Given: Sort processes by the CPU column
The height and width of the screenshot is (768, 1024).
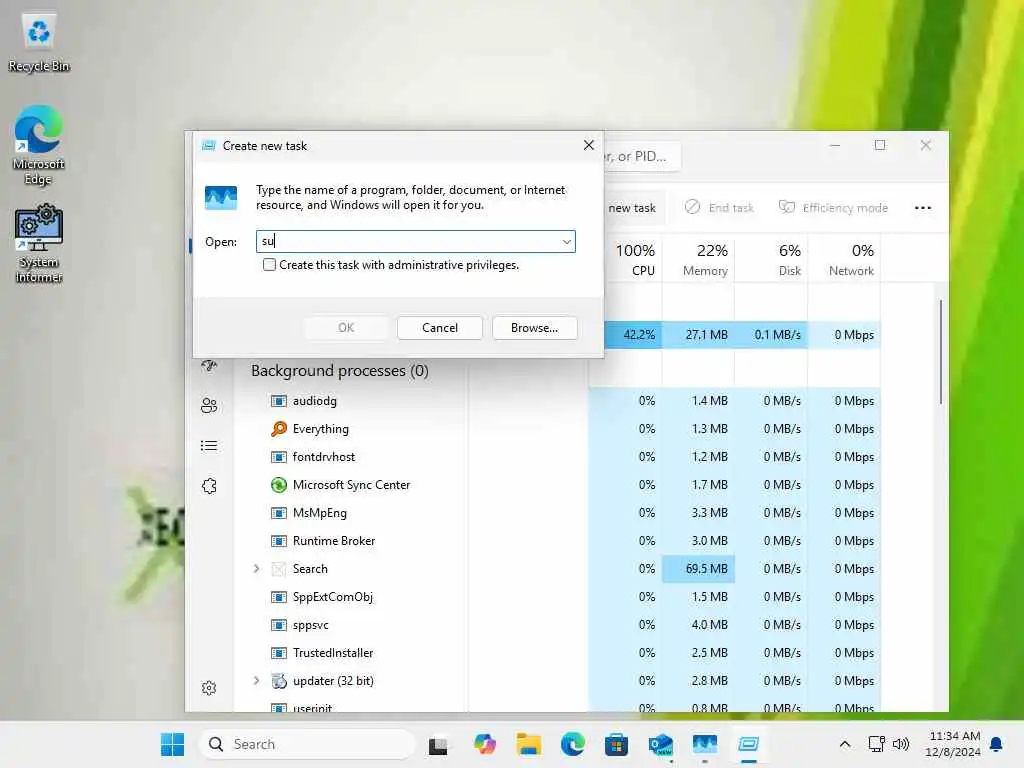Looking at the screenshot, I should 635,259.
